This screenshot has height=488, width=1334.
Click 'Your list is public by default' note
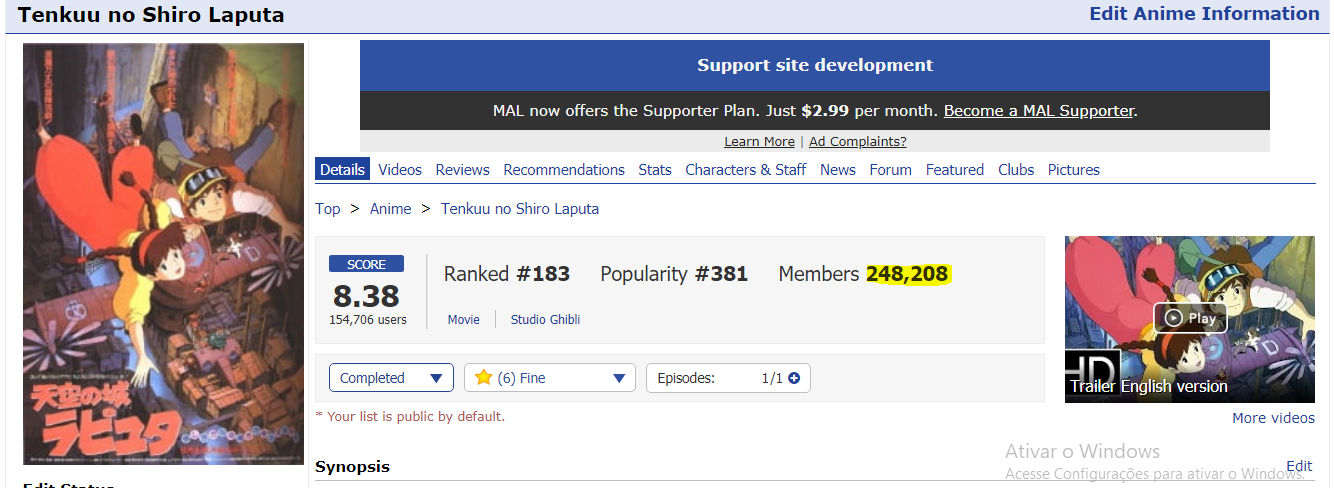410,416
